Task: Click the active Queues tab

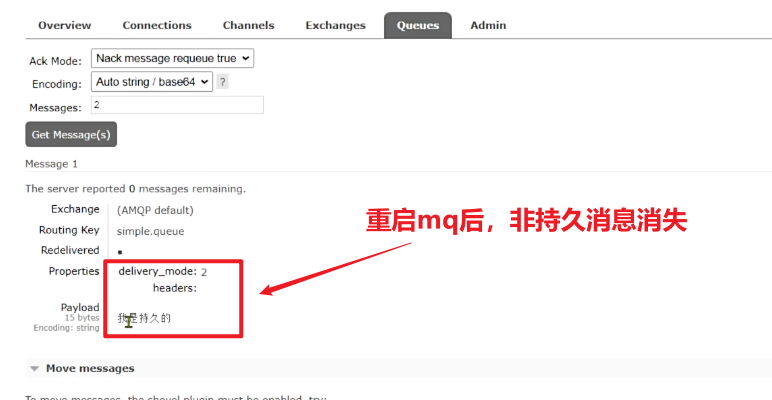Action: pos(417,25)
